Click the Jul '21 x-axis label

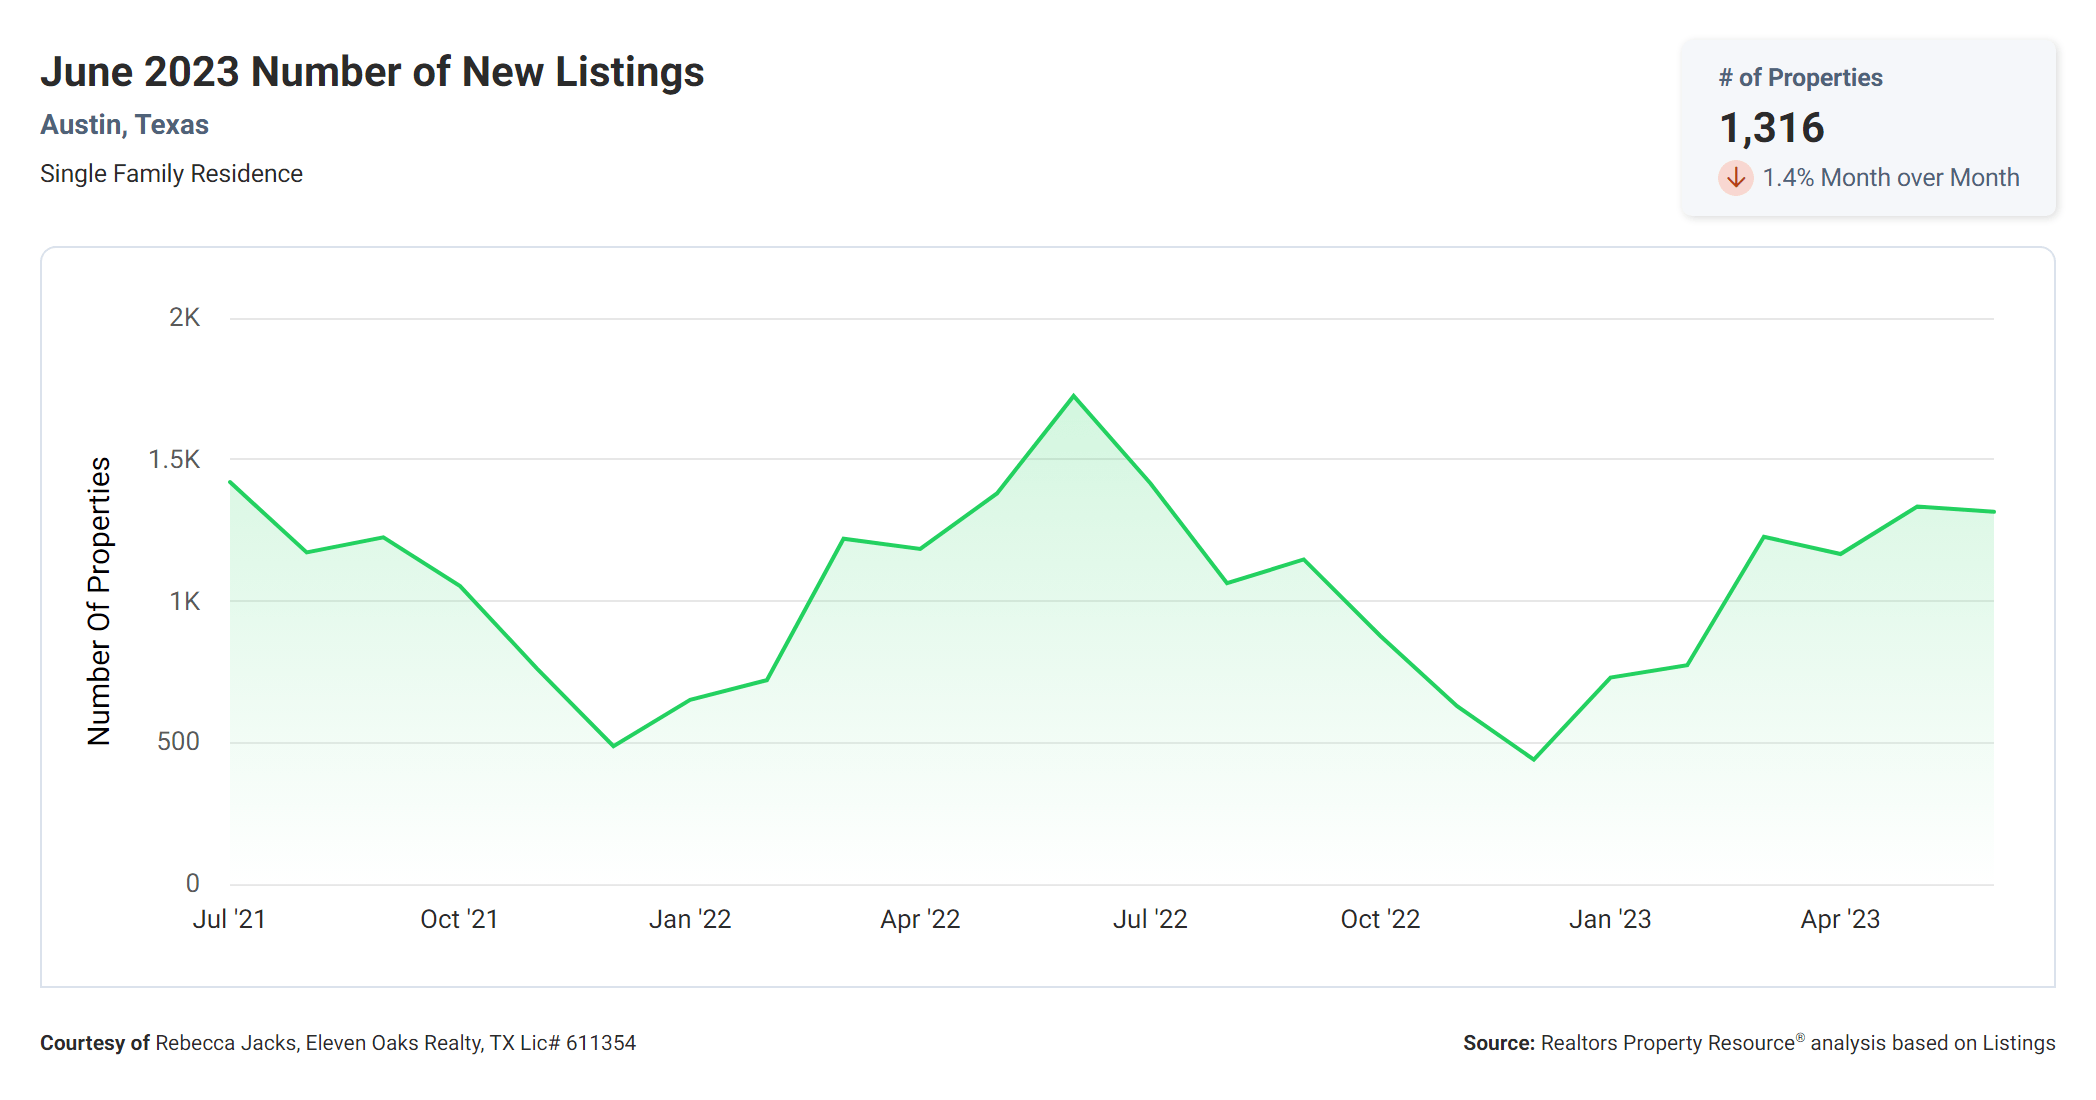(229, 919)
